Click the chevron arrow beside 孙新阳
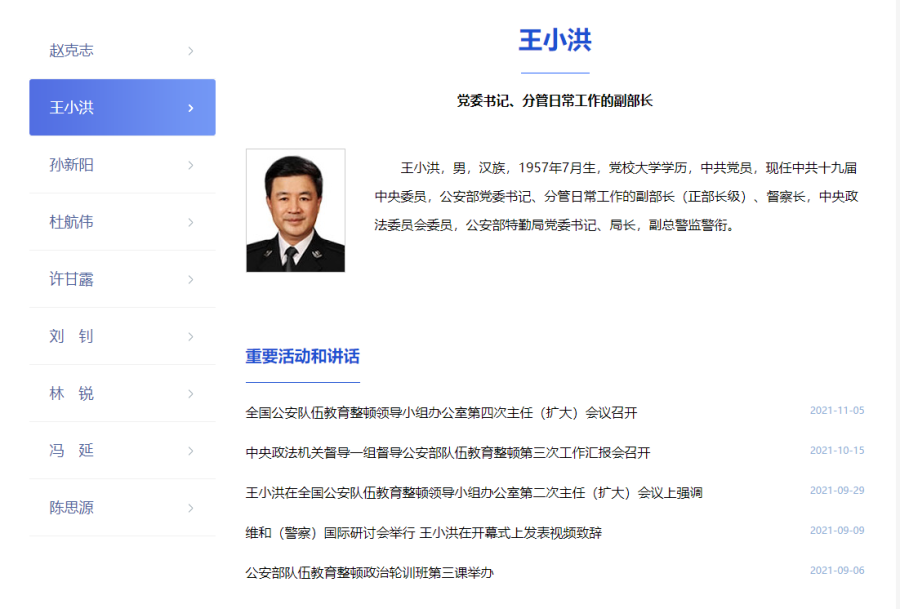 click(x=190, y=165)
